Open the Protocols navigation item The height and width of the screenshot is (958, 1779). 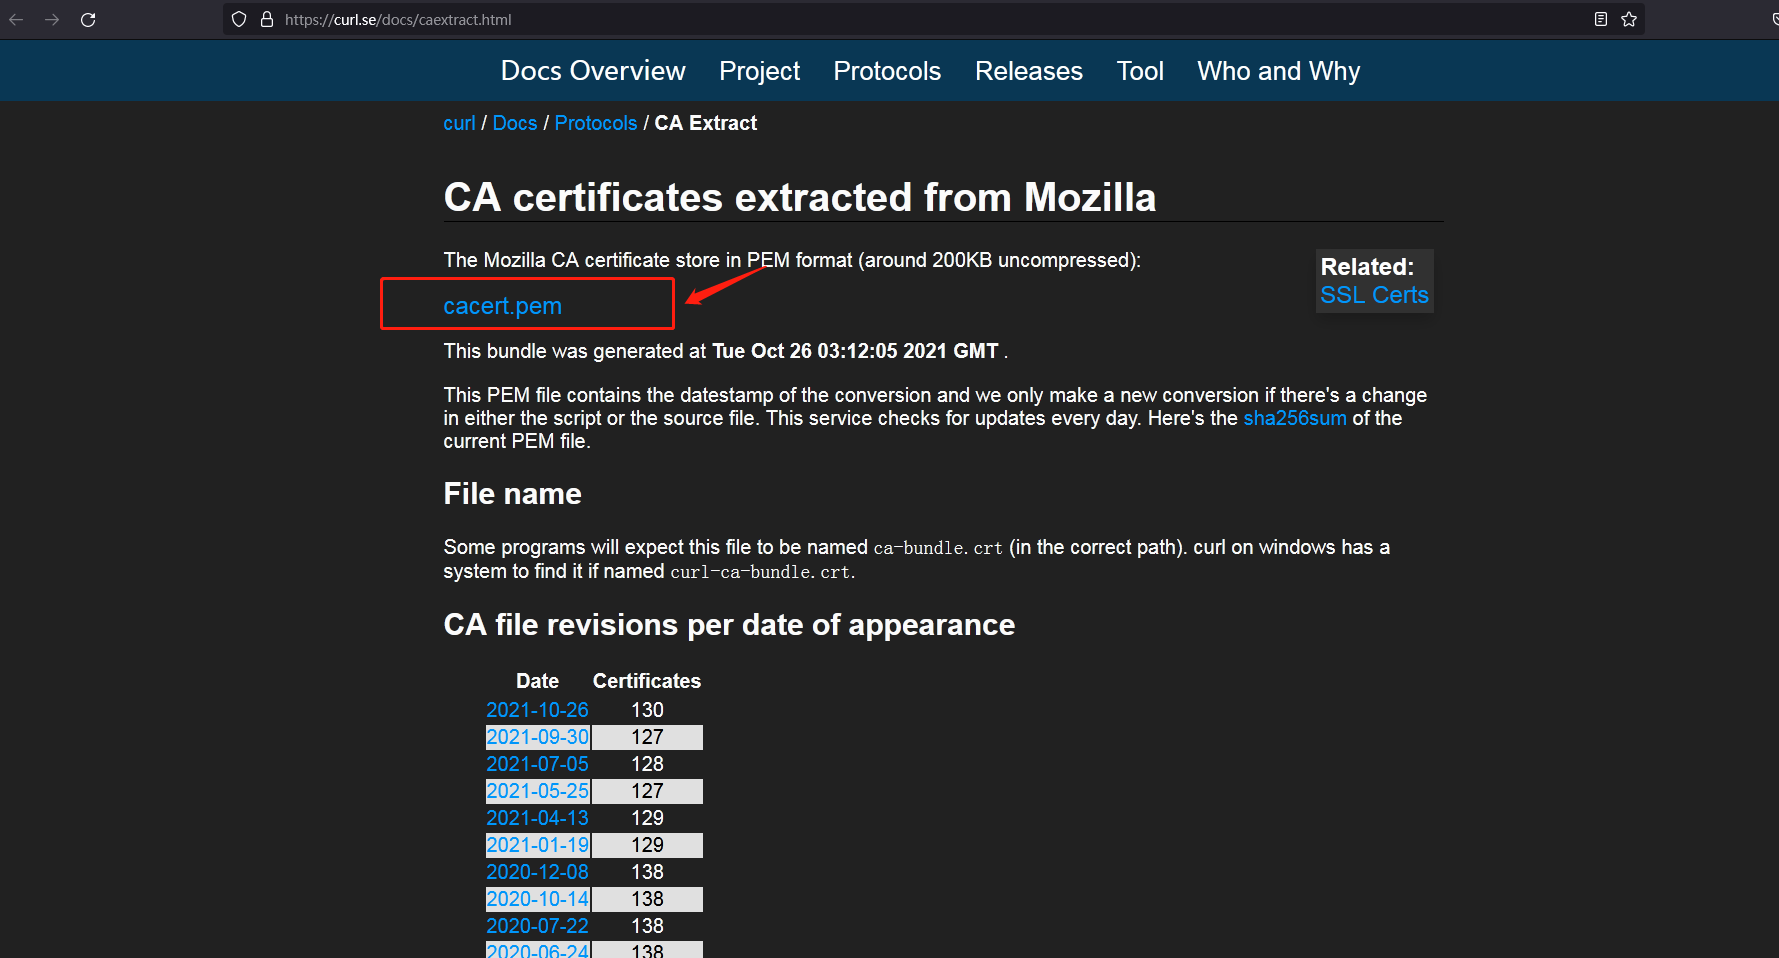coord(886,70)
